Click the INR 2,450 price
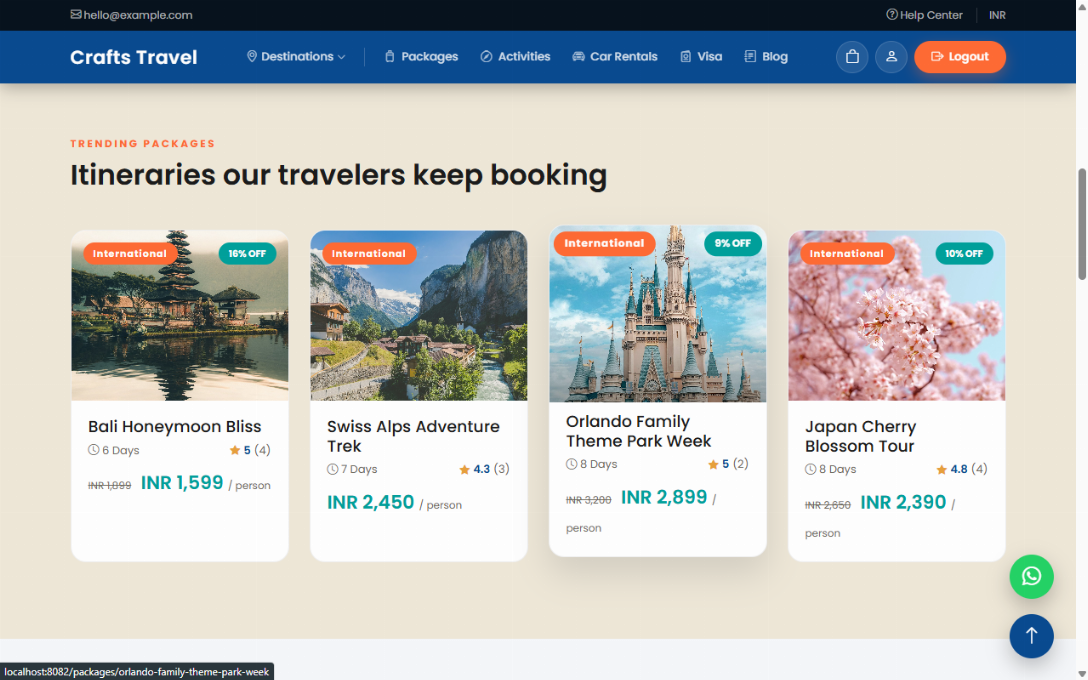The width and height of the screenshot is (1088, 680). click(x=371, y=502)
